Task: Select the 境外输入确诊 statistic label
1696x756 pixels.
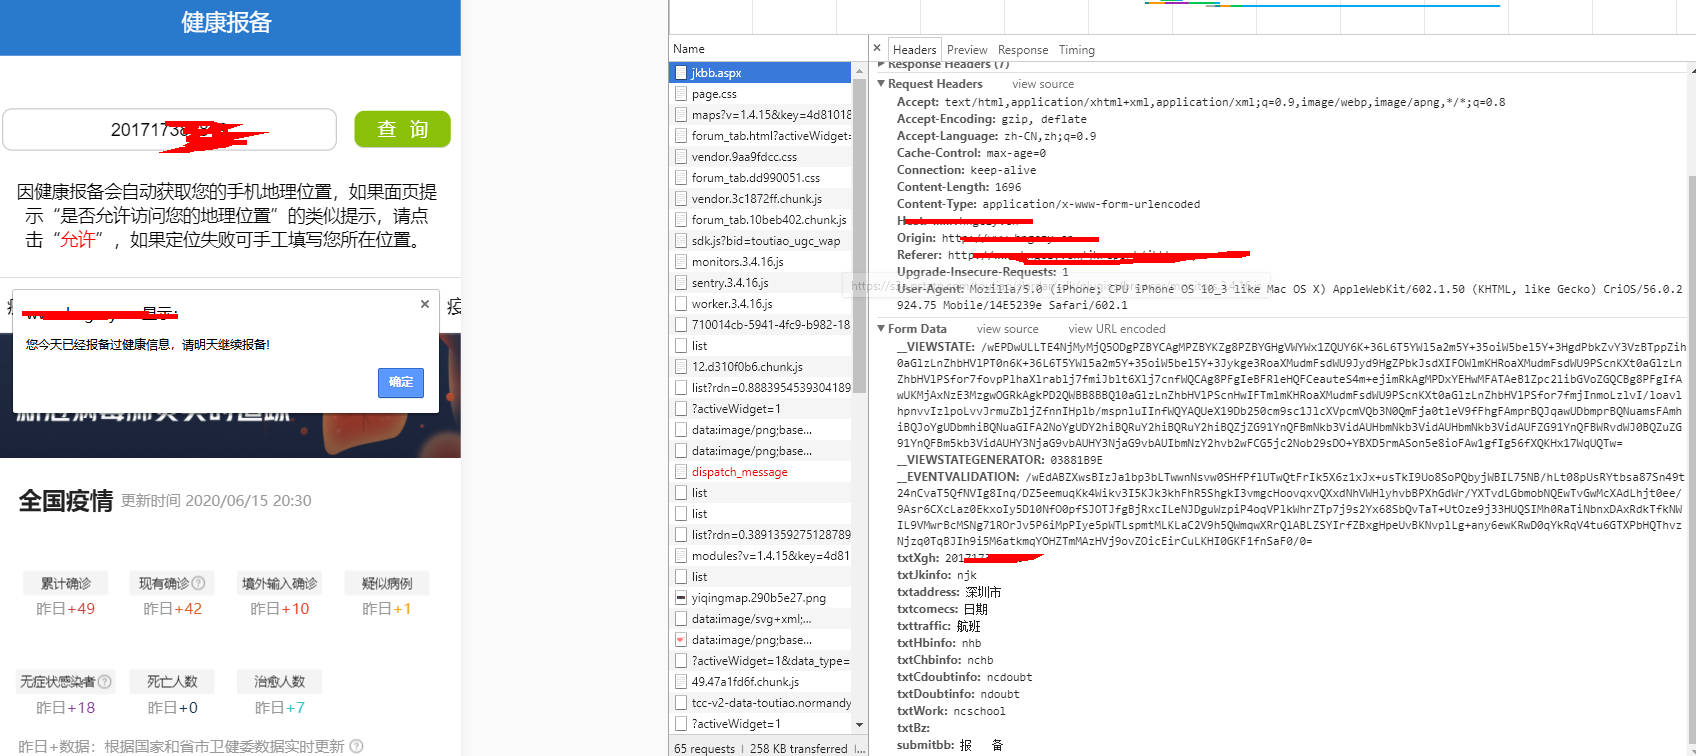Action: click(x=279, y=583)
